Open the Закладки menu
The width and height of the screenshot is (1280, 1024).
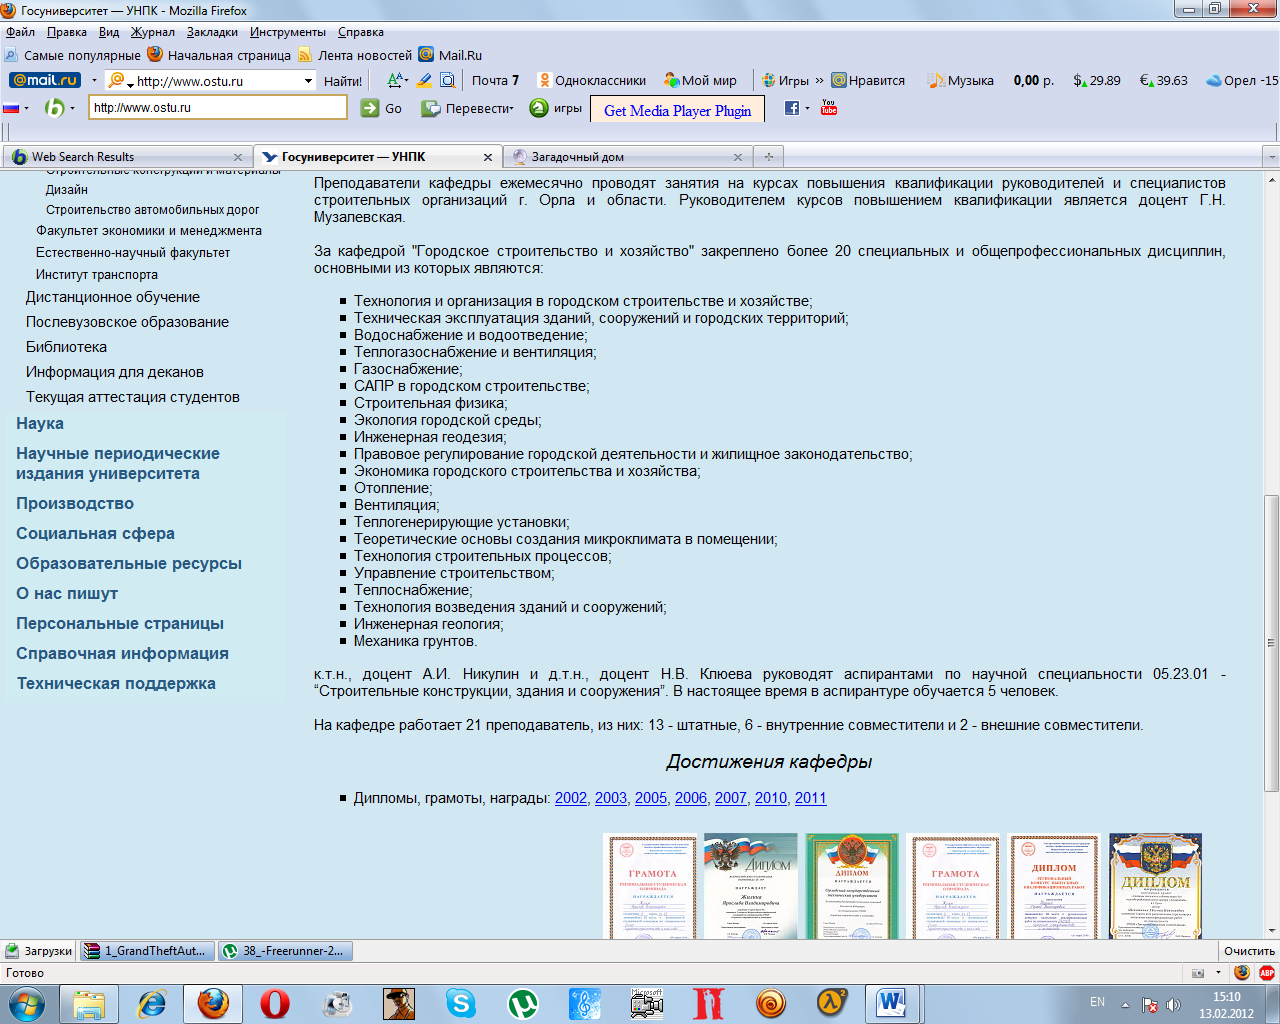(x=212, y=32)
